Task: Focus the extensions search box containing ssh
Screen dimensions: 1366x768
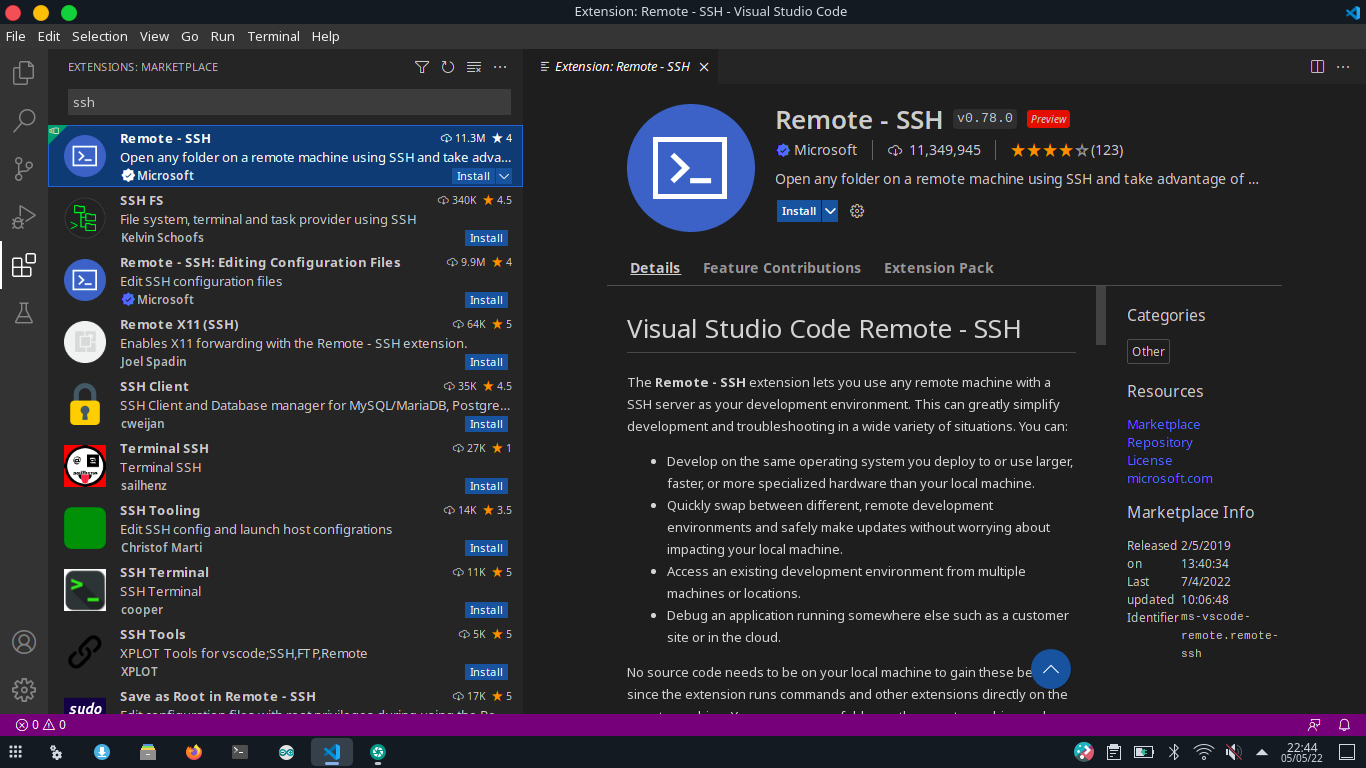Action: tap(289, 102)
